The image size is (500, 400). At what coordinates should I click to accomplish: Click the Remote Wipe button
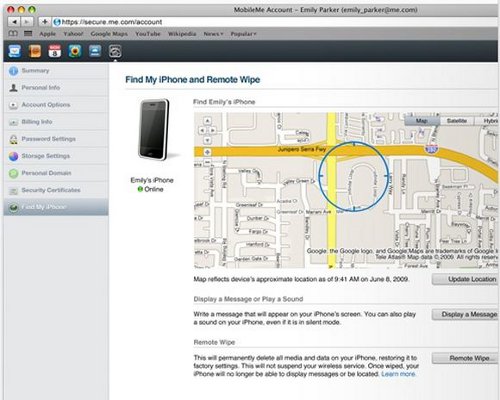click(466, 358)
